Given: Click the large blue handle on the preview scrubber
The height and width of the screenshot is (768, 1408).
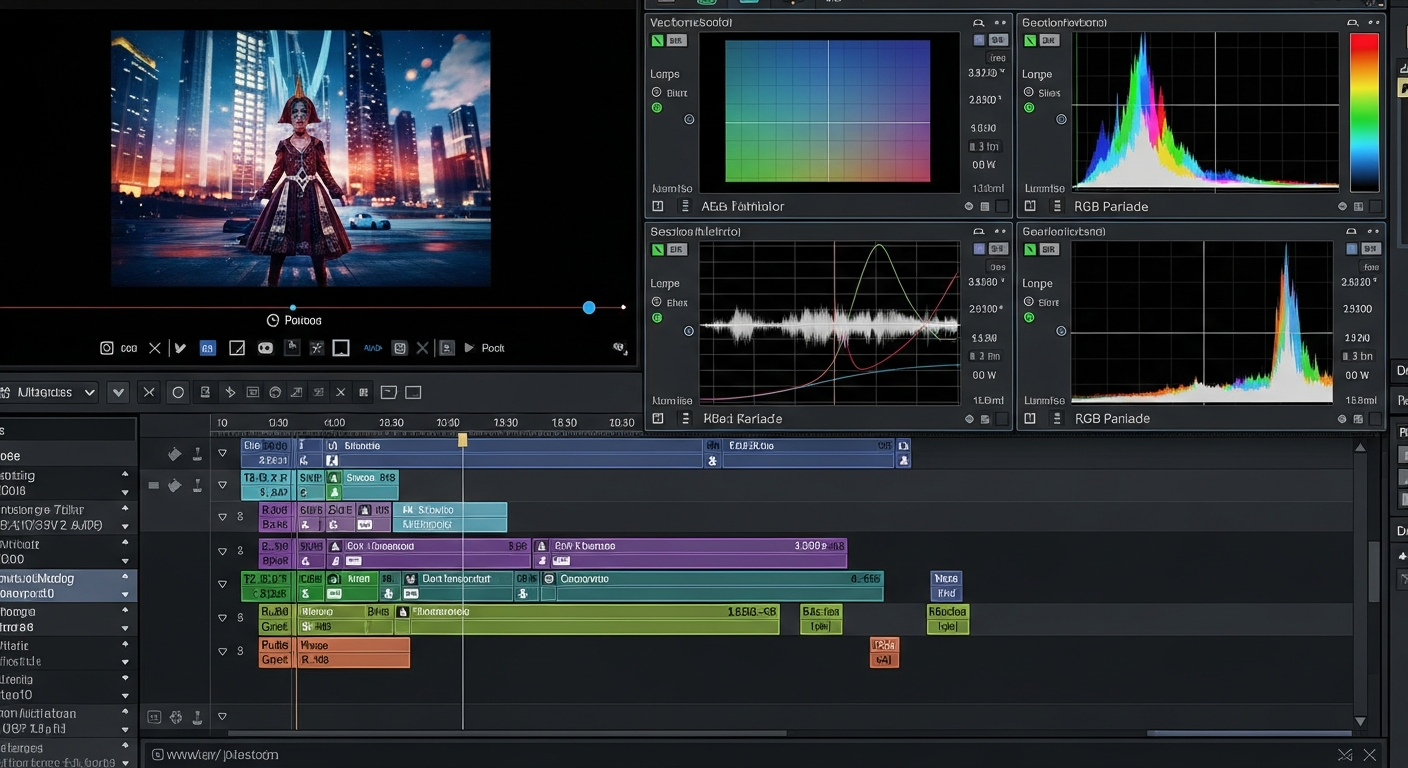Looking at the screenshot, I should pyautogui.click(x=589, y=307).
